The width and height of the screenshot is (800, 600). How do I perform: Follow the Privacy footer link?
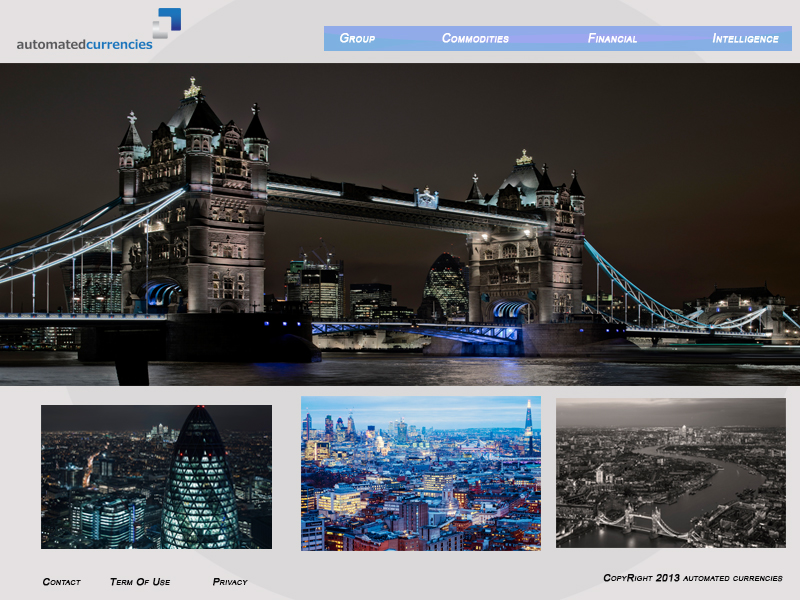point(230,582)
